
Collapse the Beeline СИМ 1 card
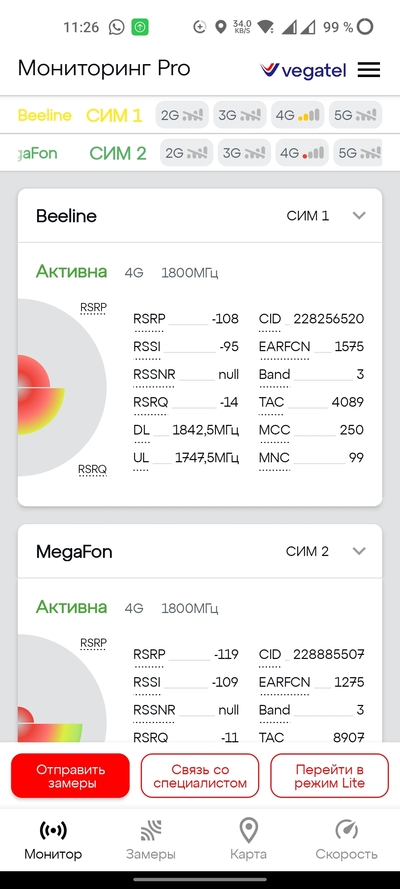359,215
